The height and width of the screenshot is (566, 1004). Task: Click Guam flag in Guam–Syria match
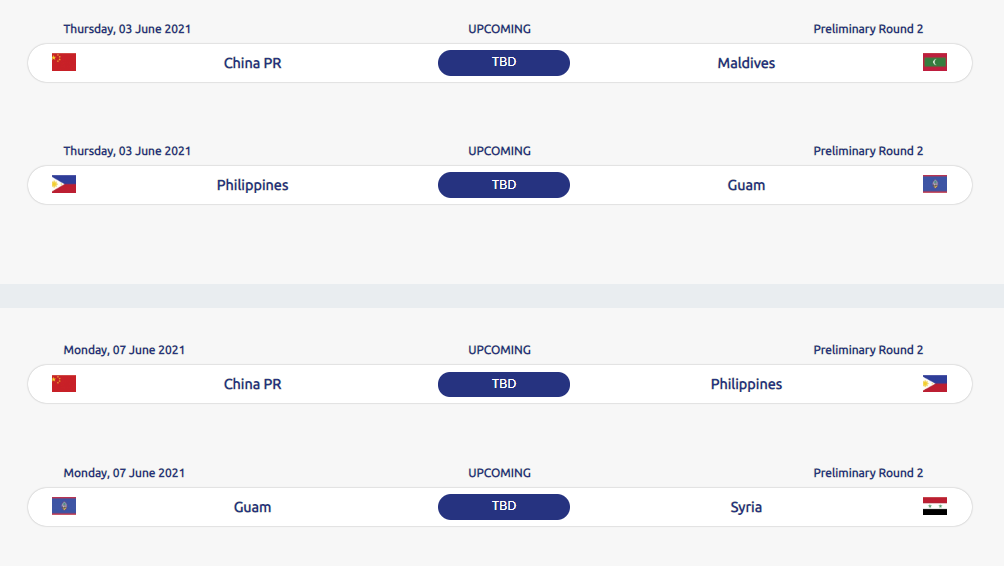[64, 506]
